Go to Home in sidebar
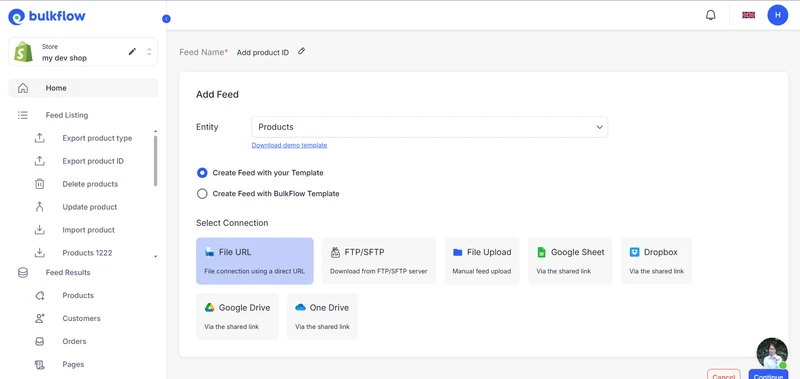 (83, 88)
